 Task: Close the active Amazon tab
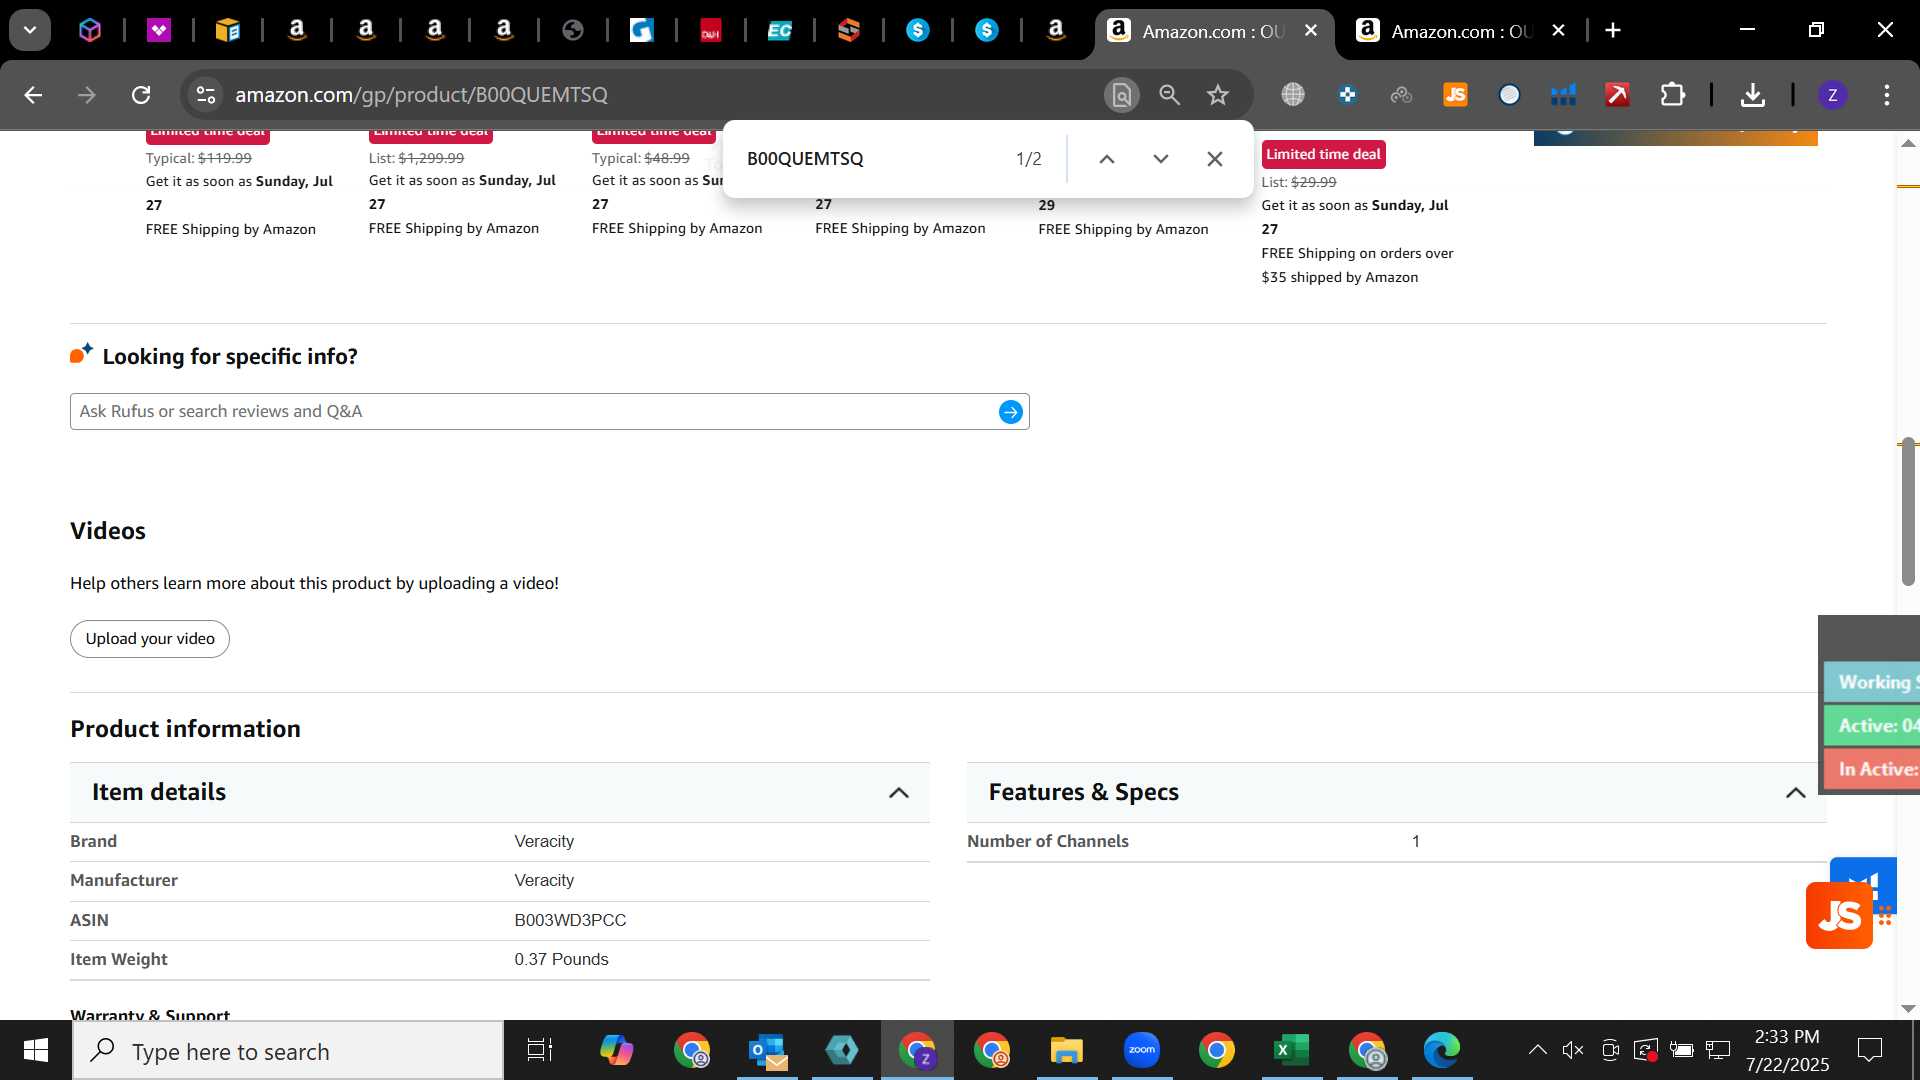point(1311,31)
